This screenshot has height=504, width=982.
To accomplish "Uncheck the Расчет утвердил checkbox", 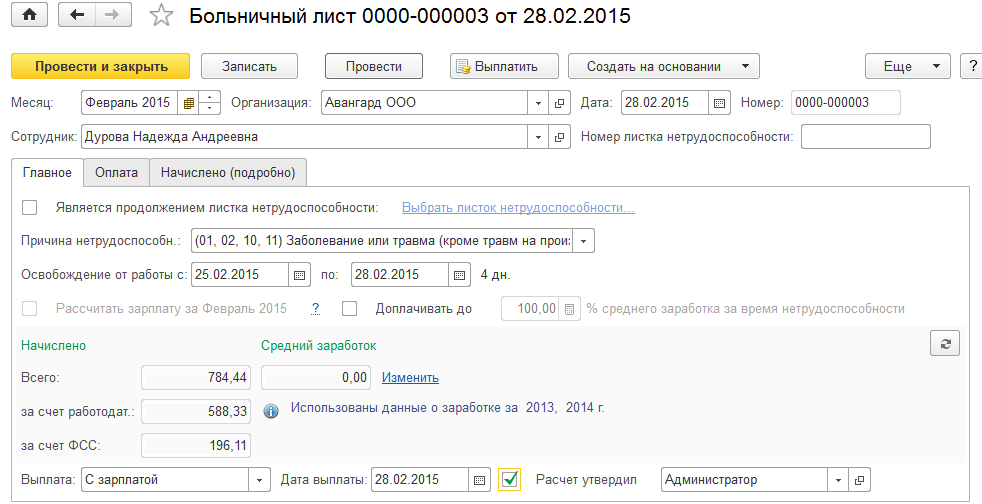I will pyautogui.click(x=510, y=480).
